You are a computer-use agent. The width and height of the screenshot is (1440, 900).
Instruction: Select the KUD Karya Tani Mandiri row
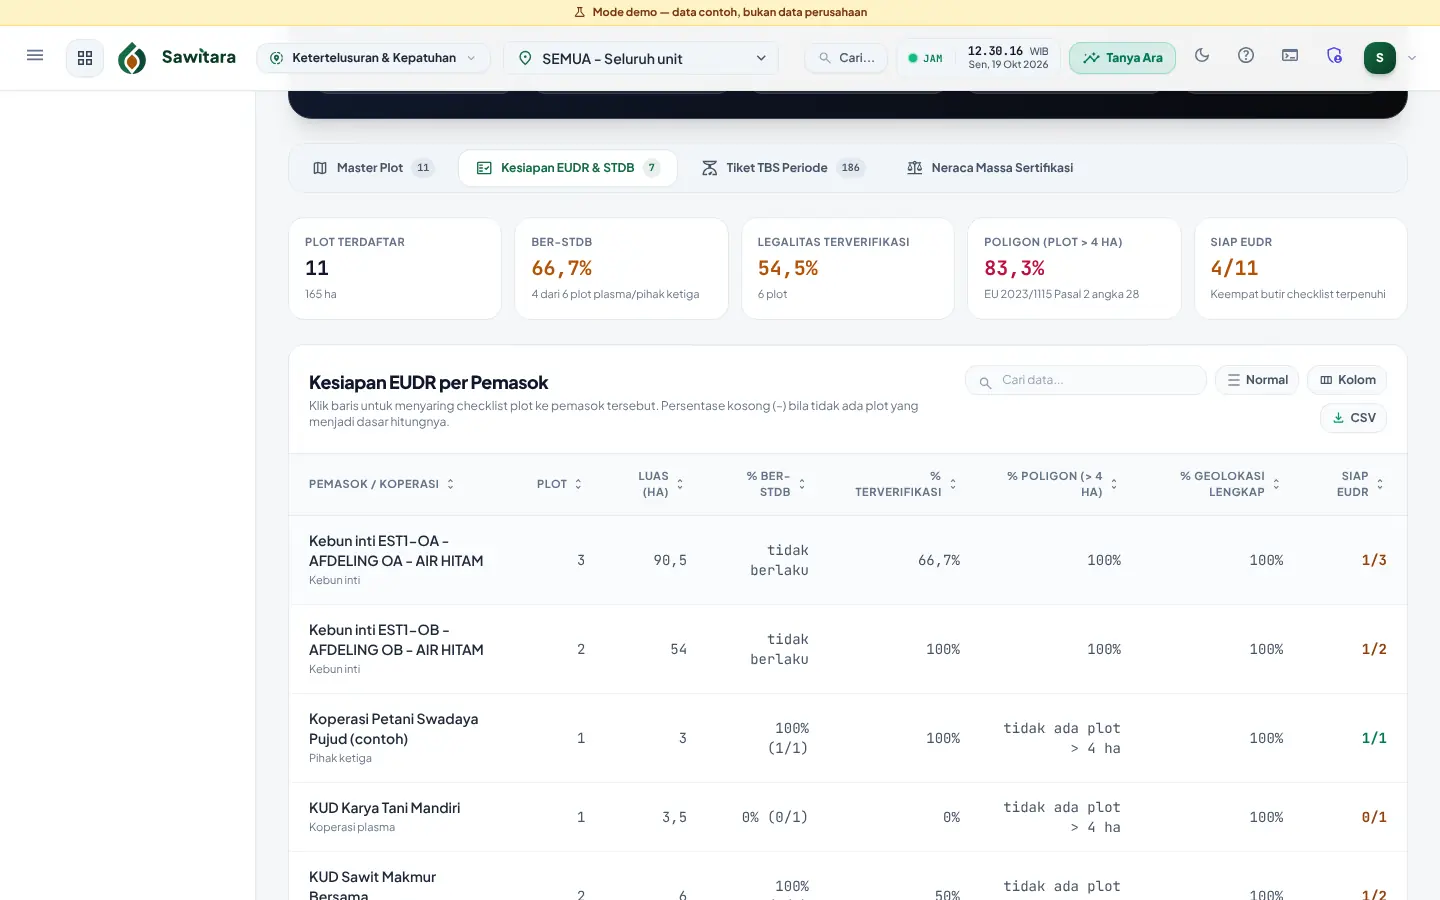(x=848, y=817)
